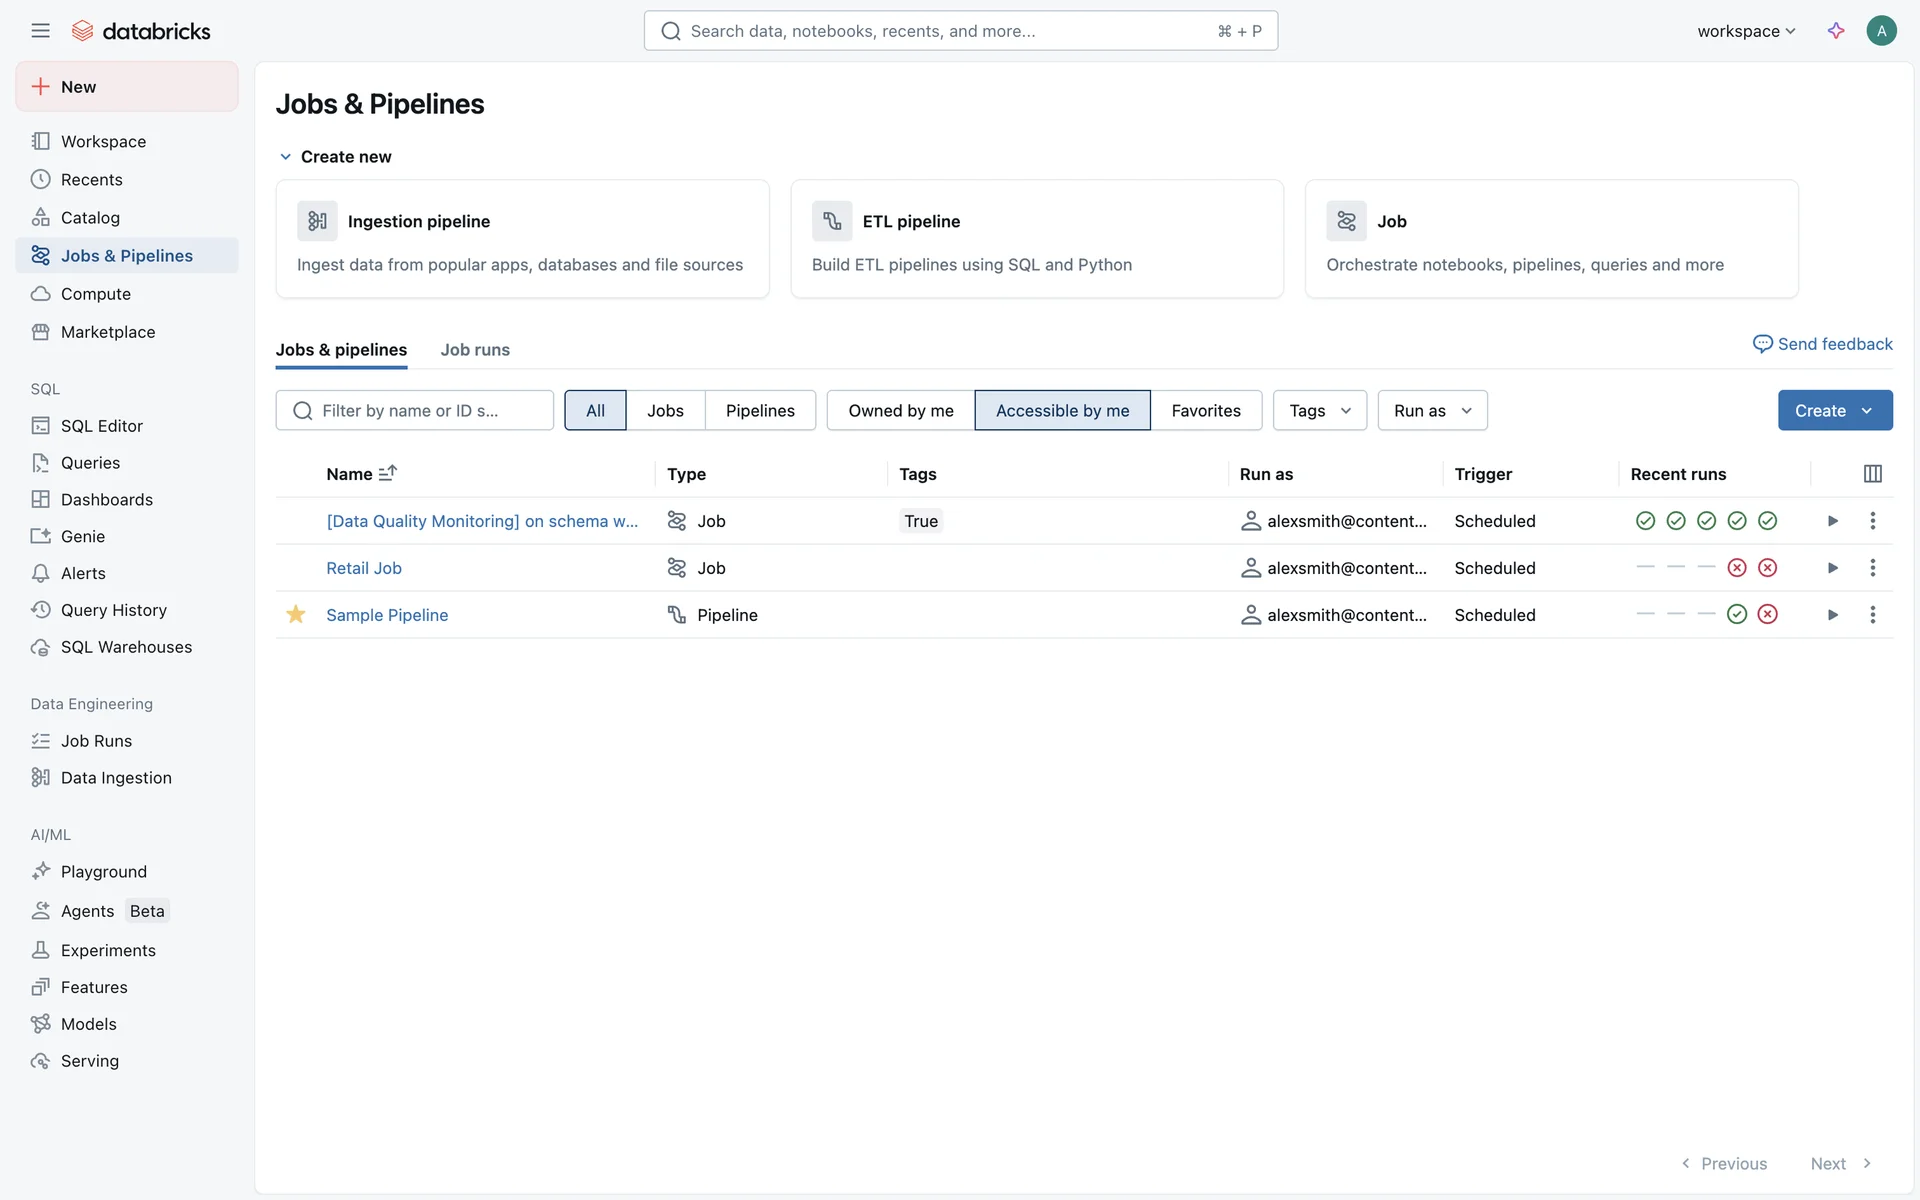Open user avatar account menu
The height and width of the screenshot is (1200, 1920).
[1880, 31]
